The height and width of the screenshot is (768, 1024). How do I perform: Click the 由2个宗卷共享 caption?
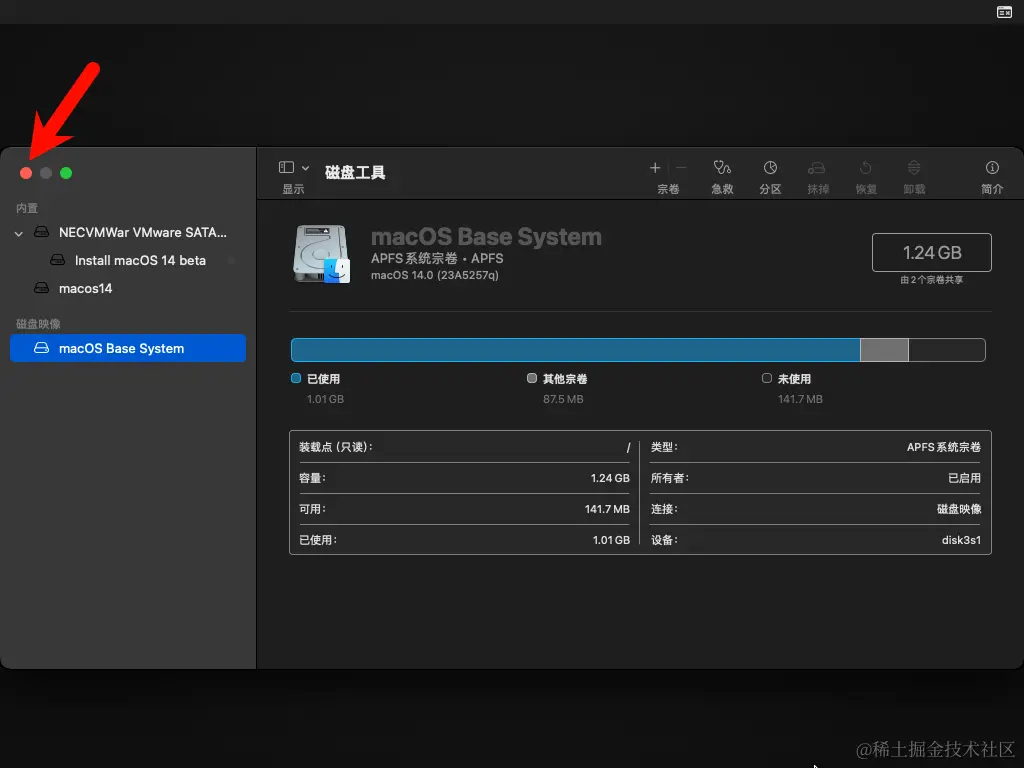(x=932, y=280)
